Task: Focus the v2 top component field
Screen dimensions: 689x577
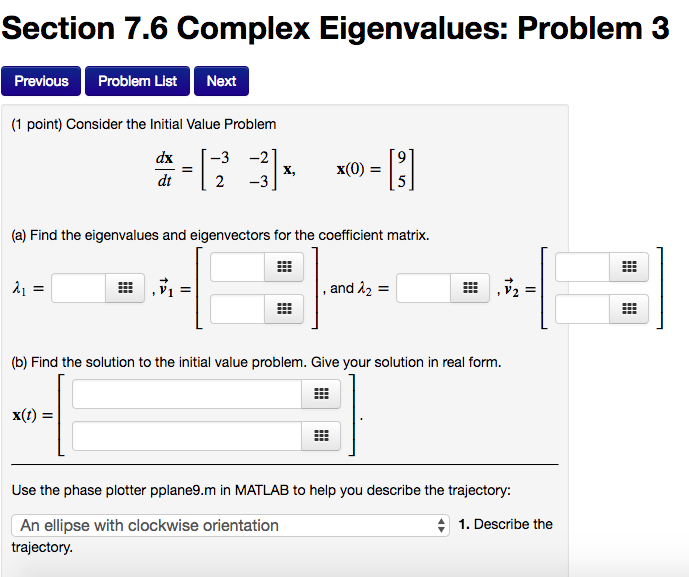Action: point(582,267)
